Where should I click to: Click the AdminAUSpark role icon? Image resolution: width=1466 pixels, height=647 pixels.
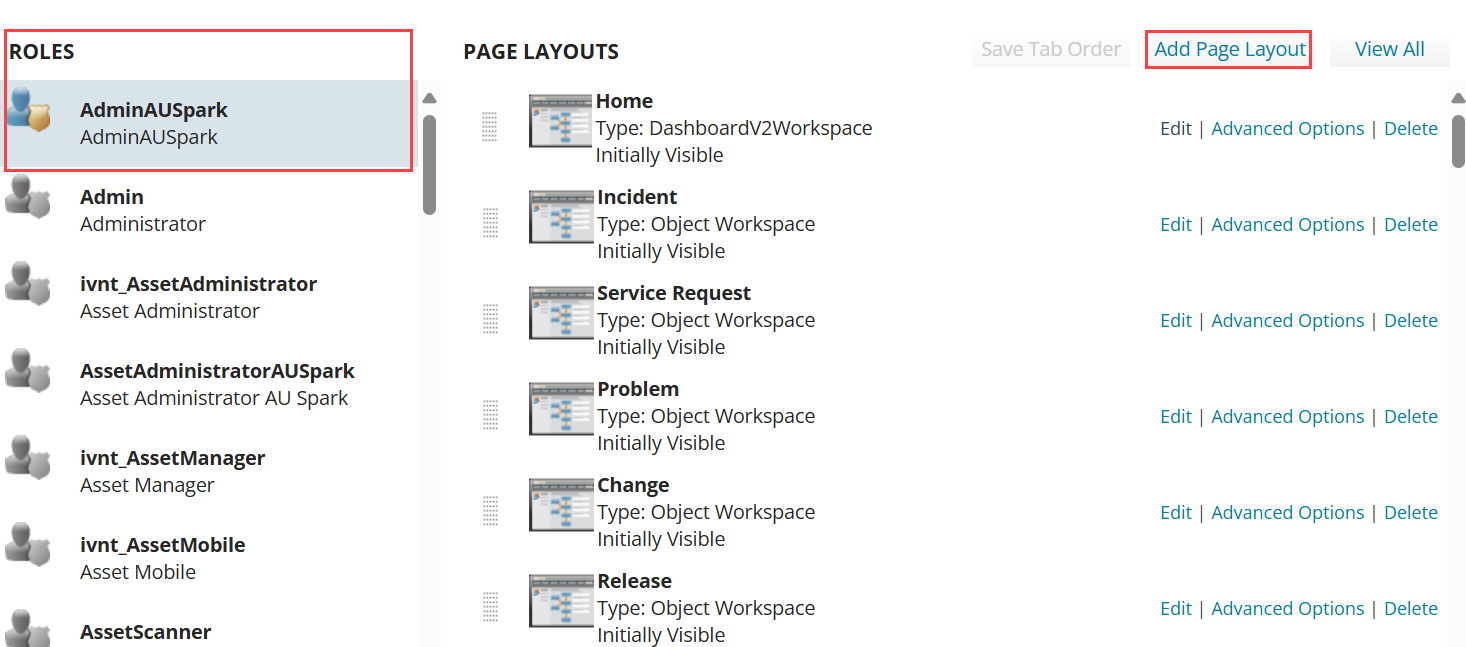[x=28, y=110]
